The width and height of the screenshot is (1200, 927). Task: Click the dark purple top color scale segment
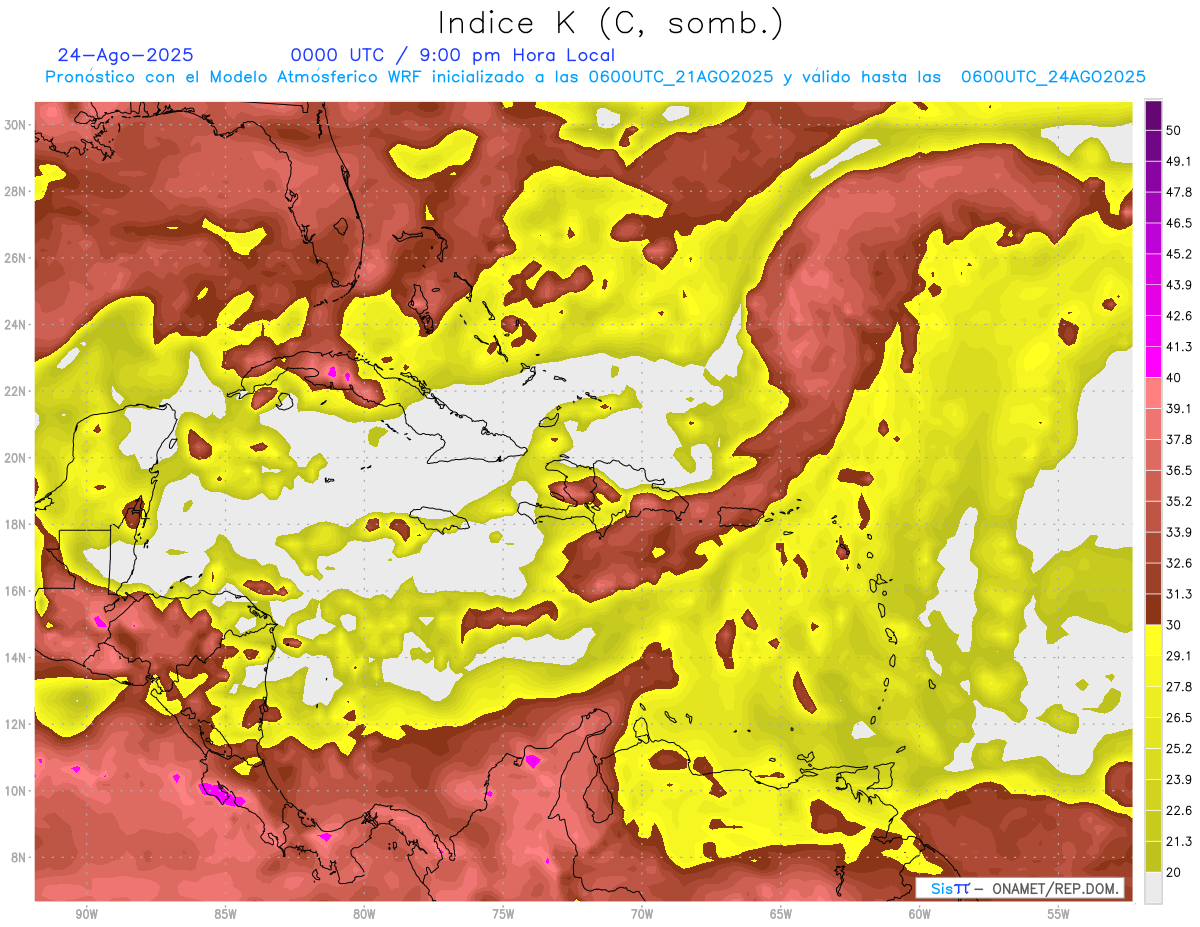coord(1153,115)
